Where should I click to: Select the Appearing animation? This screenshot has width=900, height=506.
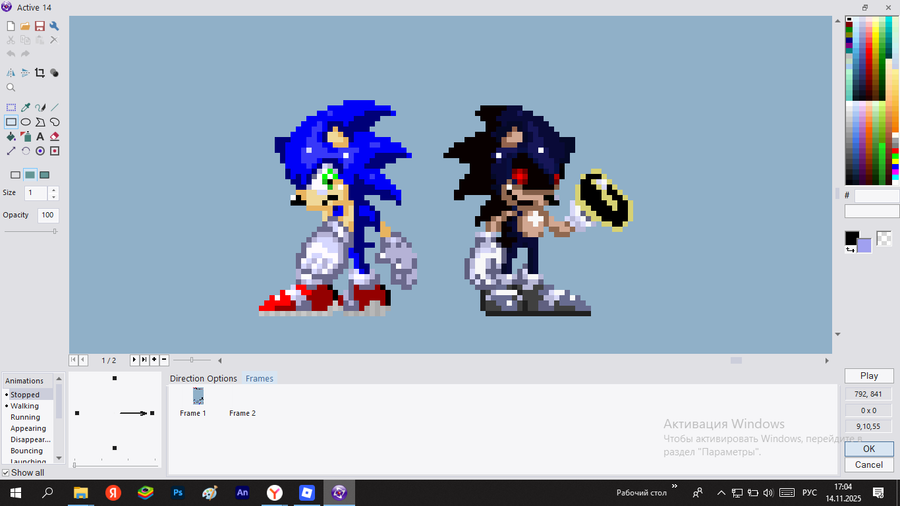tap(28, 429)
